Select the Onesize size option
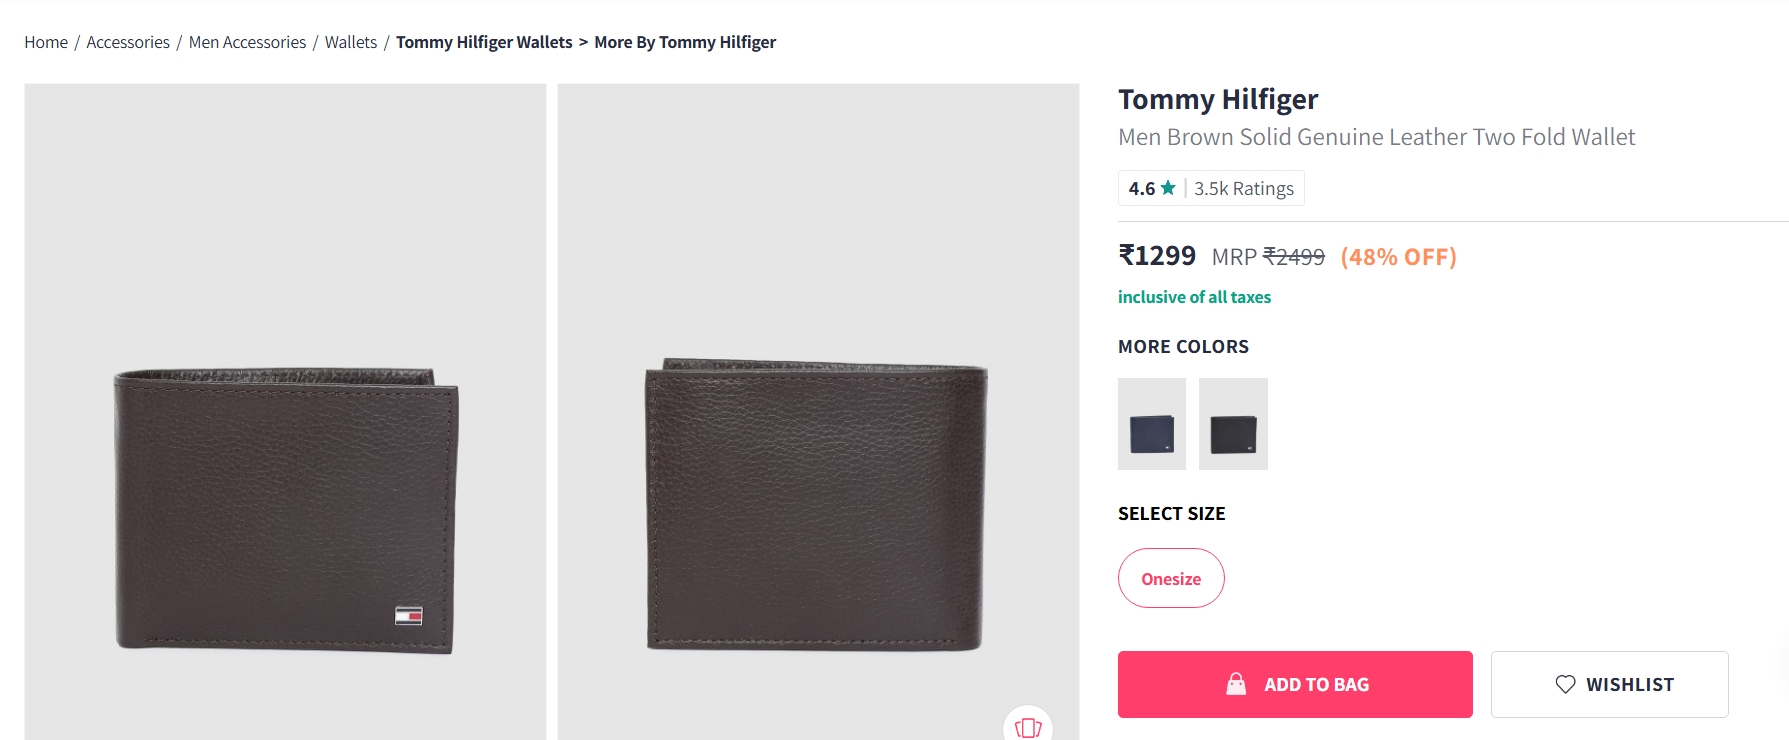1789x740 pixels. [x=1170, y=578]
